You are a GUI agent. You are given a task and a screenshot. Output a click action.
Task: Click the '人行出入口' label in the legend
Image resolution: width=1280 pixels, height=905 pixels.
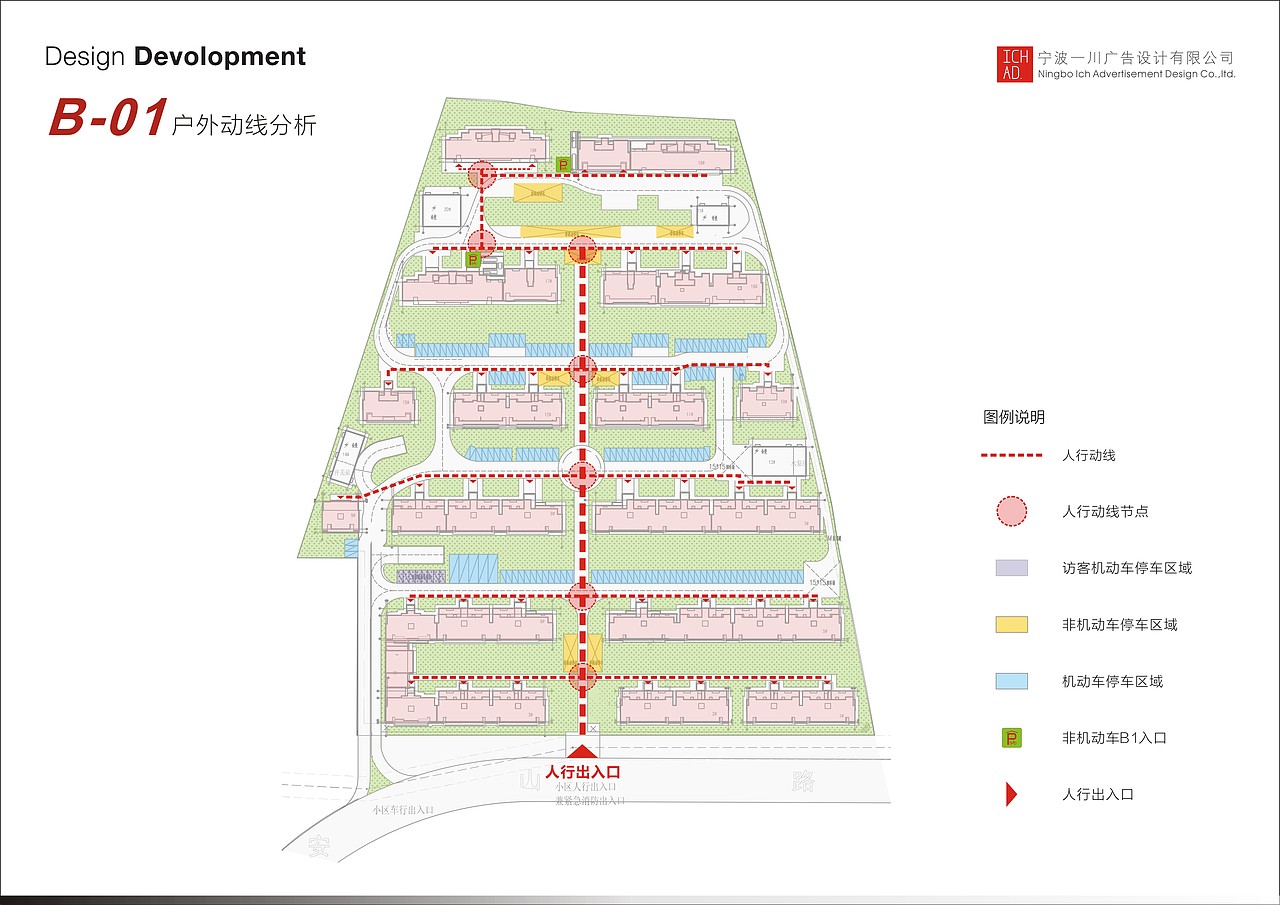(x=1098, y=795)
